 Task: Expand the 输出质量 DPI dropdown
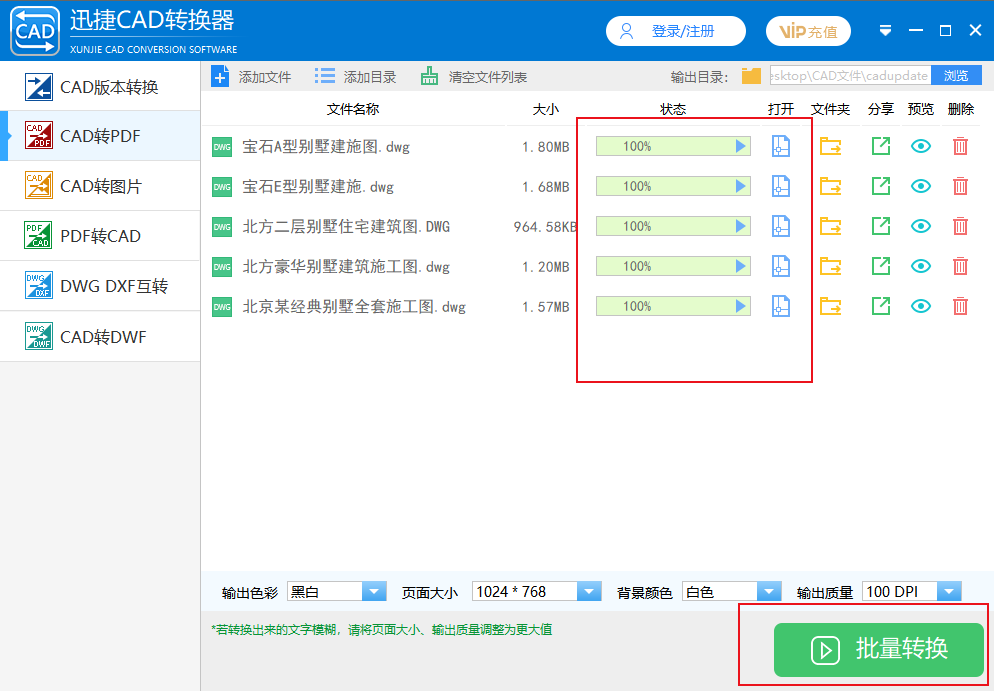pyautogui.click(x=949, y=591)
